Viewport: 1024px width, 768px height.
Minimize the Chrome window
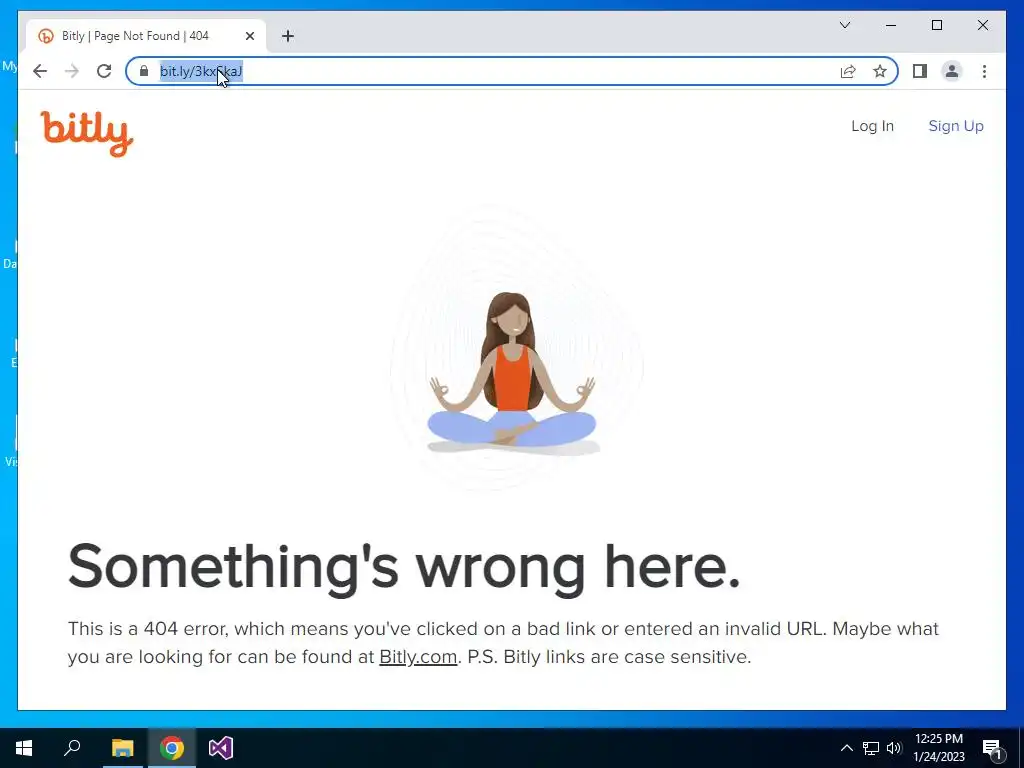click(x=891, y=25)
